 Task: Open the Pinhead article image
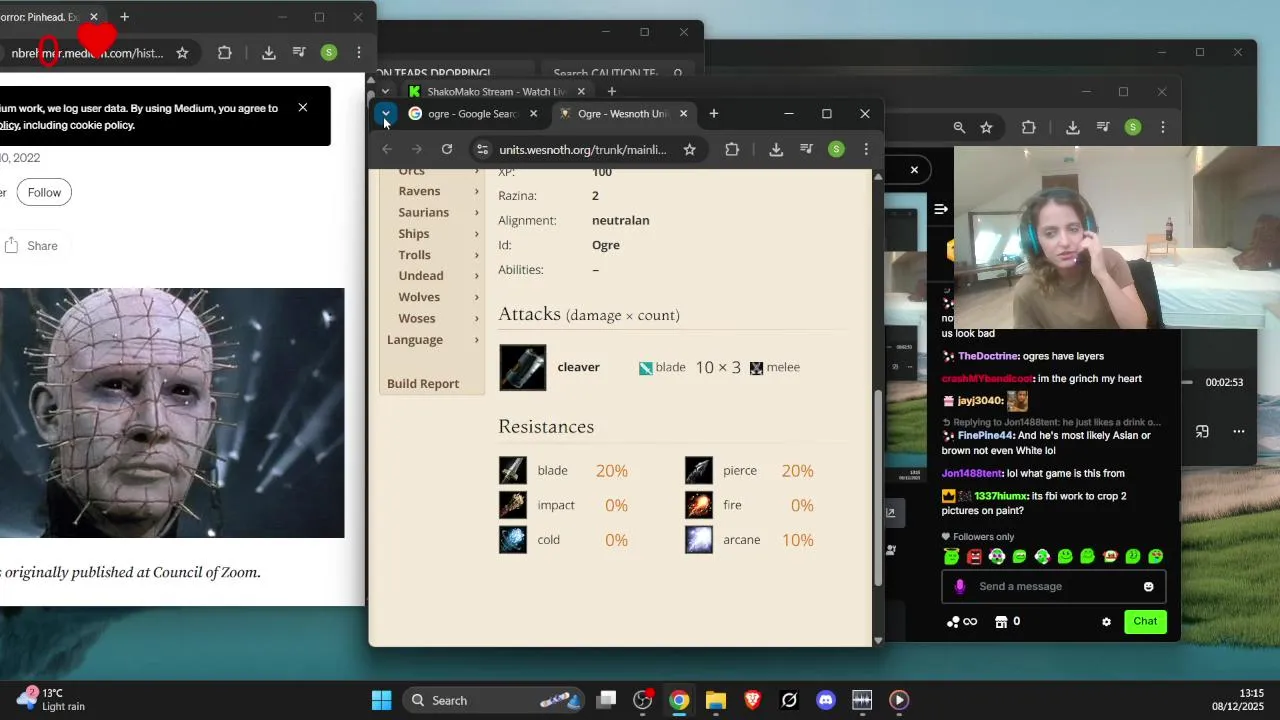(x=172, y=413)
